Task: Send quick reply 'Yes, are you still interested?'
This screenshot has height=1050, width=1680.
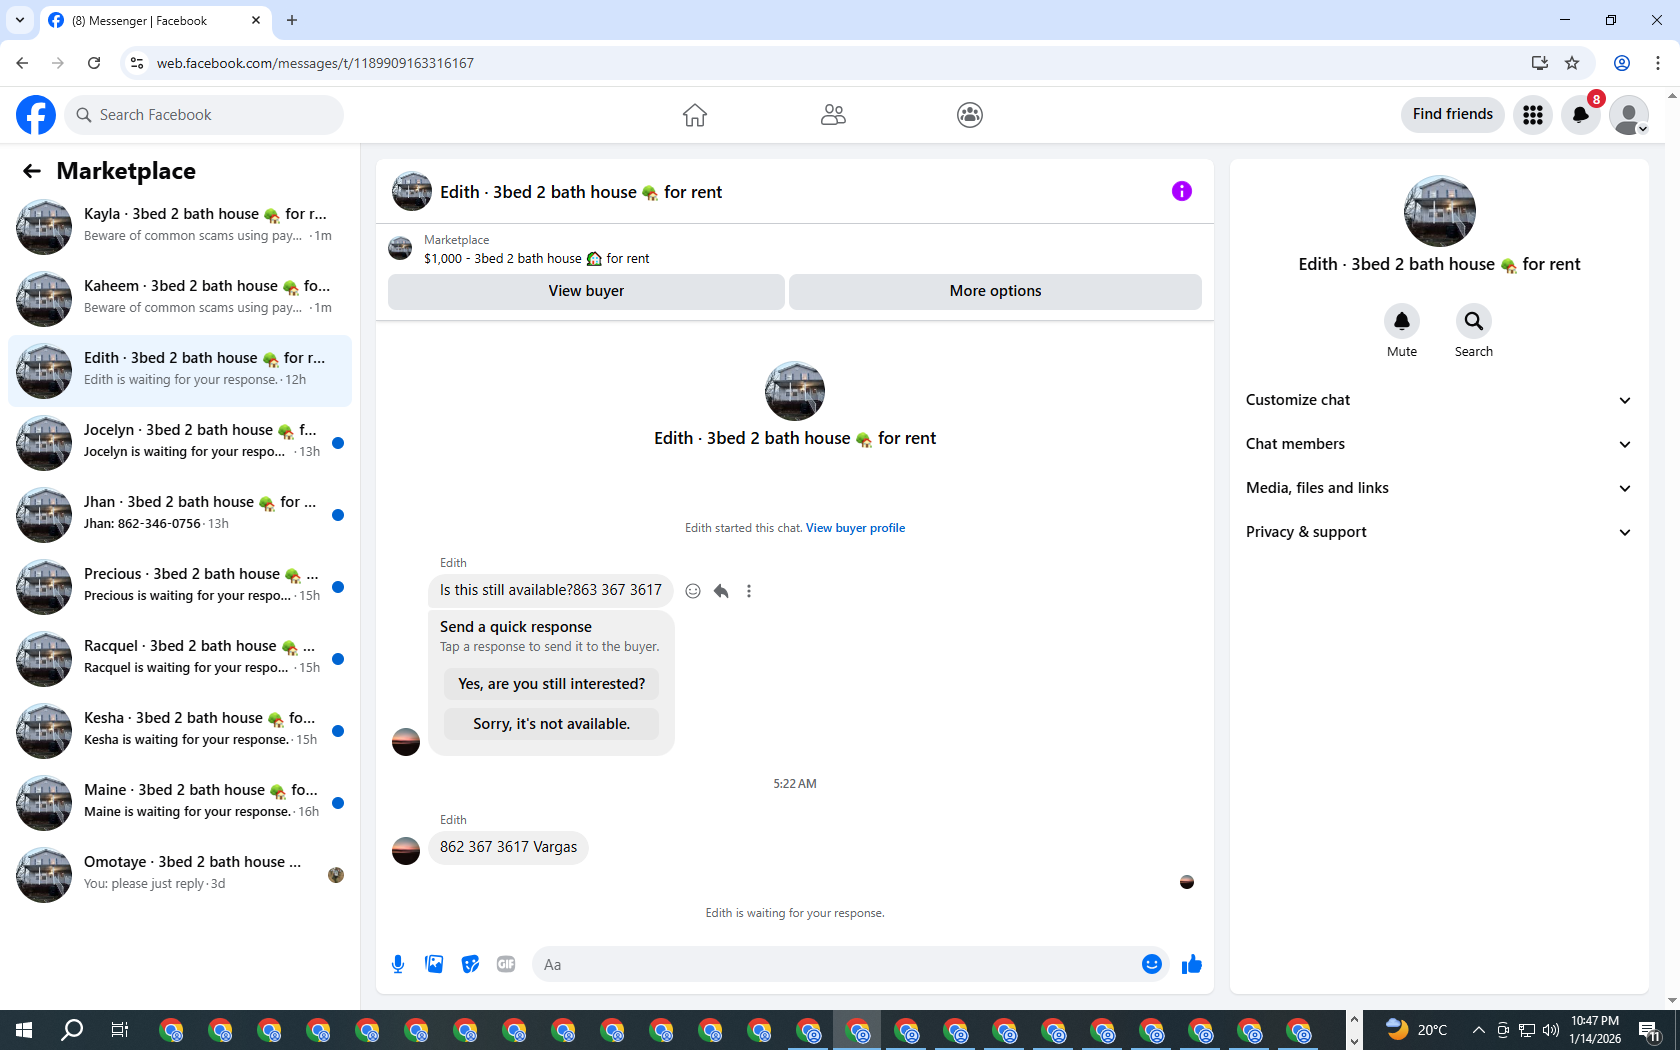Action: 552,684
